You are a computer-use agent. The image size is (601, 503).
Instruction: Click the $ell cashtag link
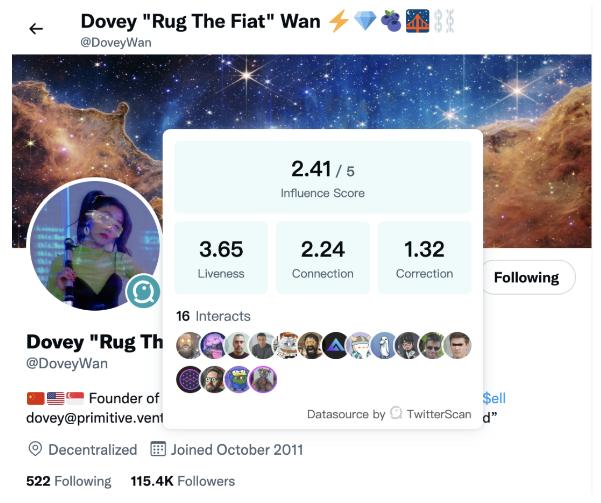coord(494,398)
